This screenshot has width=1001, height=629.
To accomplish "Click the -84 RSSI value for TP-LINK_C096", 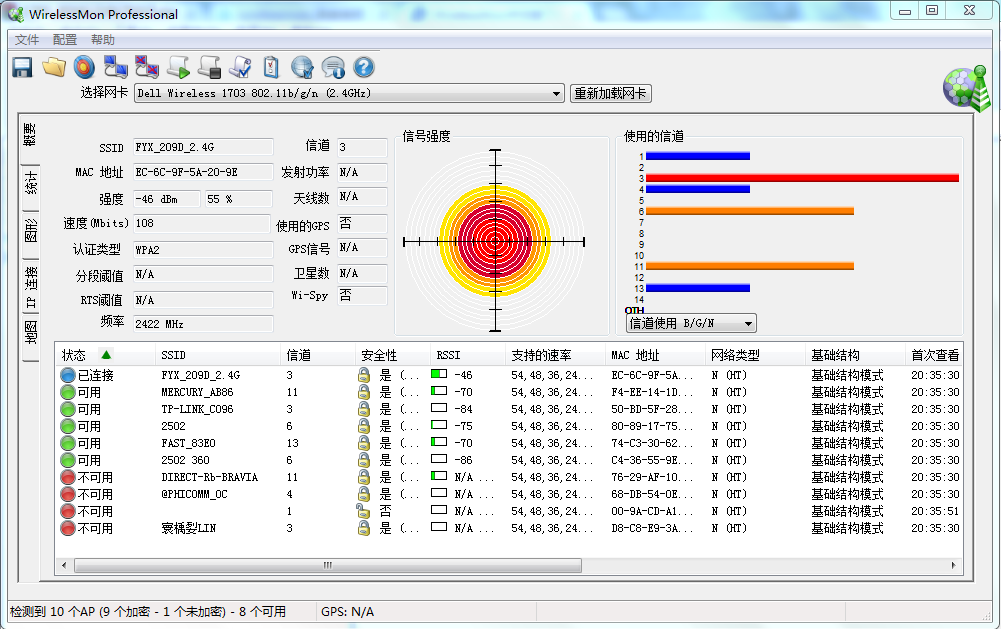I will click(463, 409).
